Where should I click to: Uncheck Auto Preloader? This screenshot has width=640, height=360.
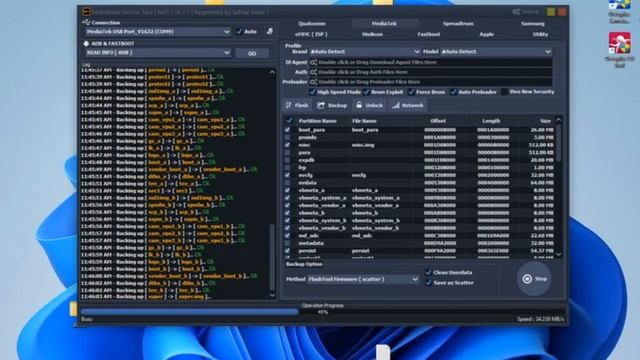453,92
